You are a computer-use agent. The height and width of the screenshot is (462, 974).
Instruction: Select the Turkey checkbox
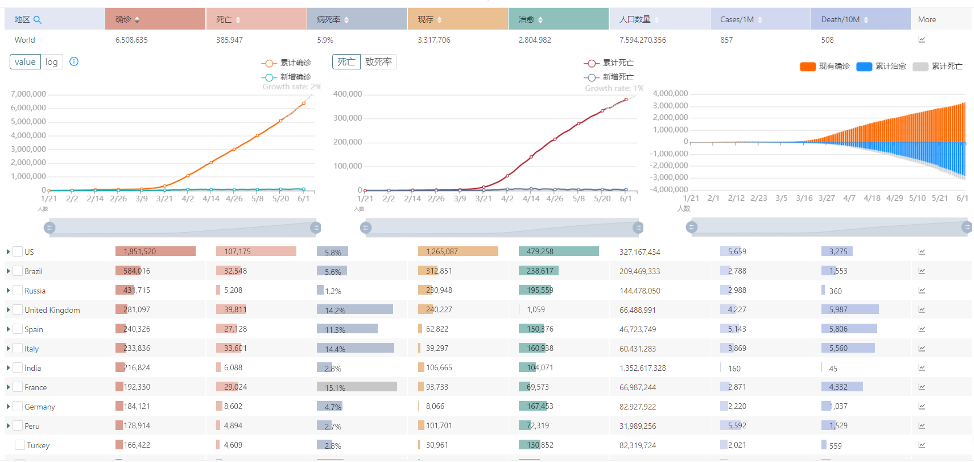pyautogui.click(x=18, y=445)
